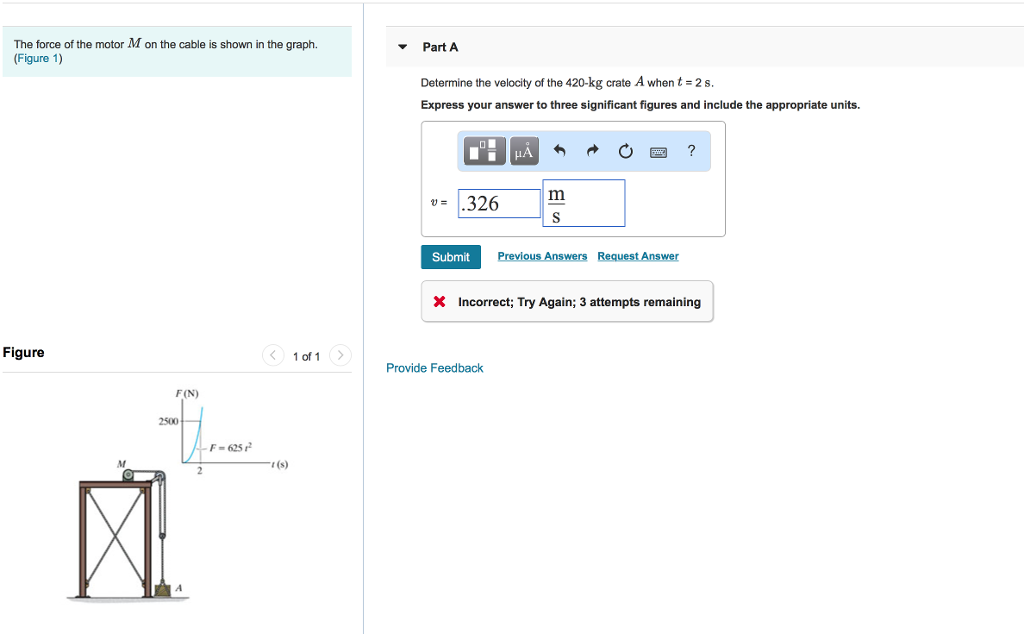This screenshot has width=1024, height=634.
Task: Click the Incorrect; Try Again feedback box
Action: (x=567, y=302)
